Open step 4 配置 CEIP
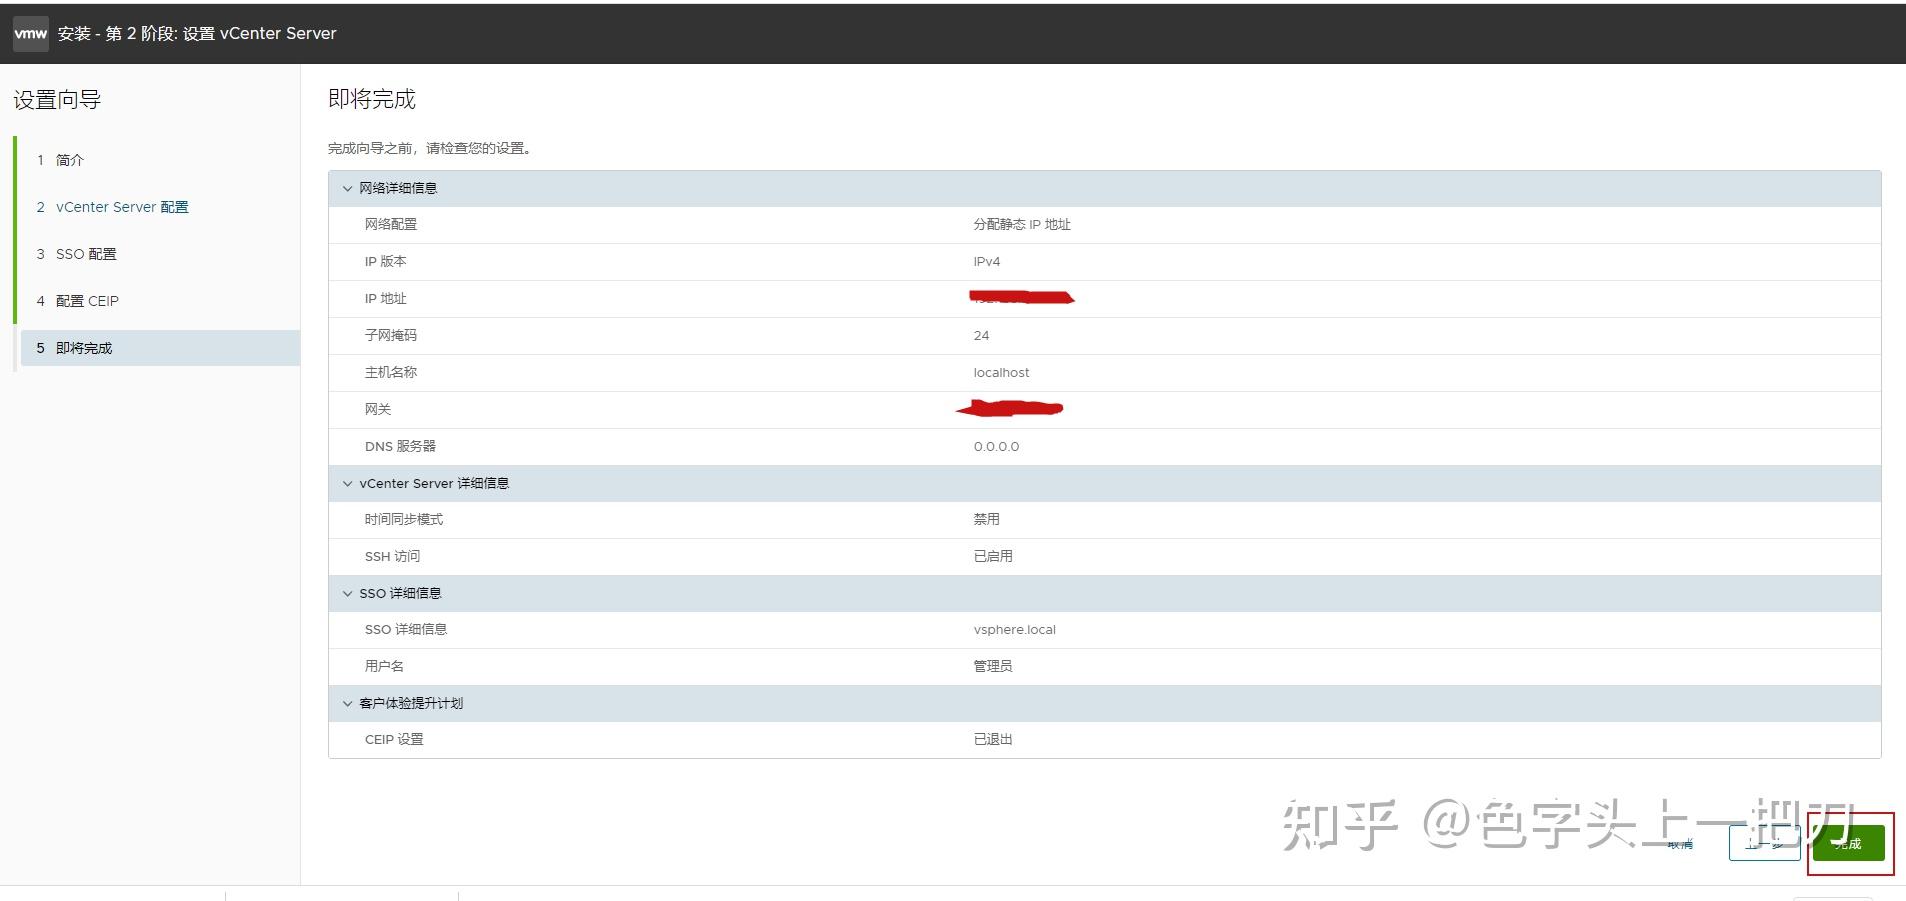The width and height of the screenshot is (1906, 901). 77,301
